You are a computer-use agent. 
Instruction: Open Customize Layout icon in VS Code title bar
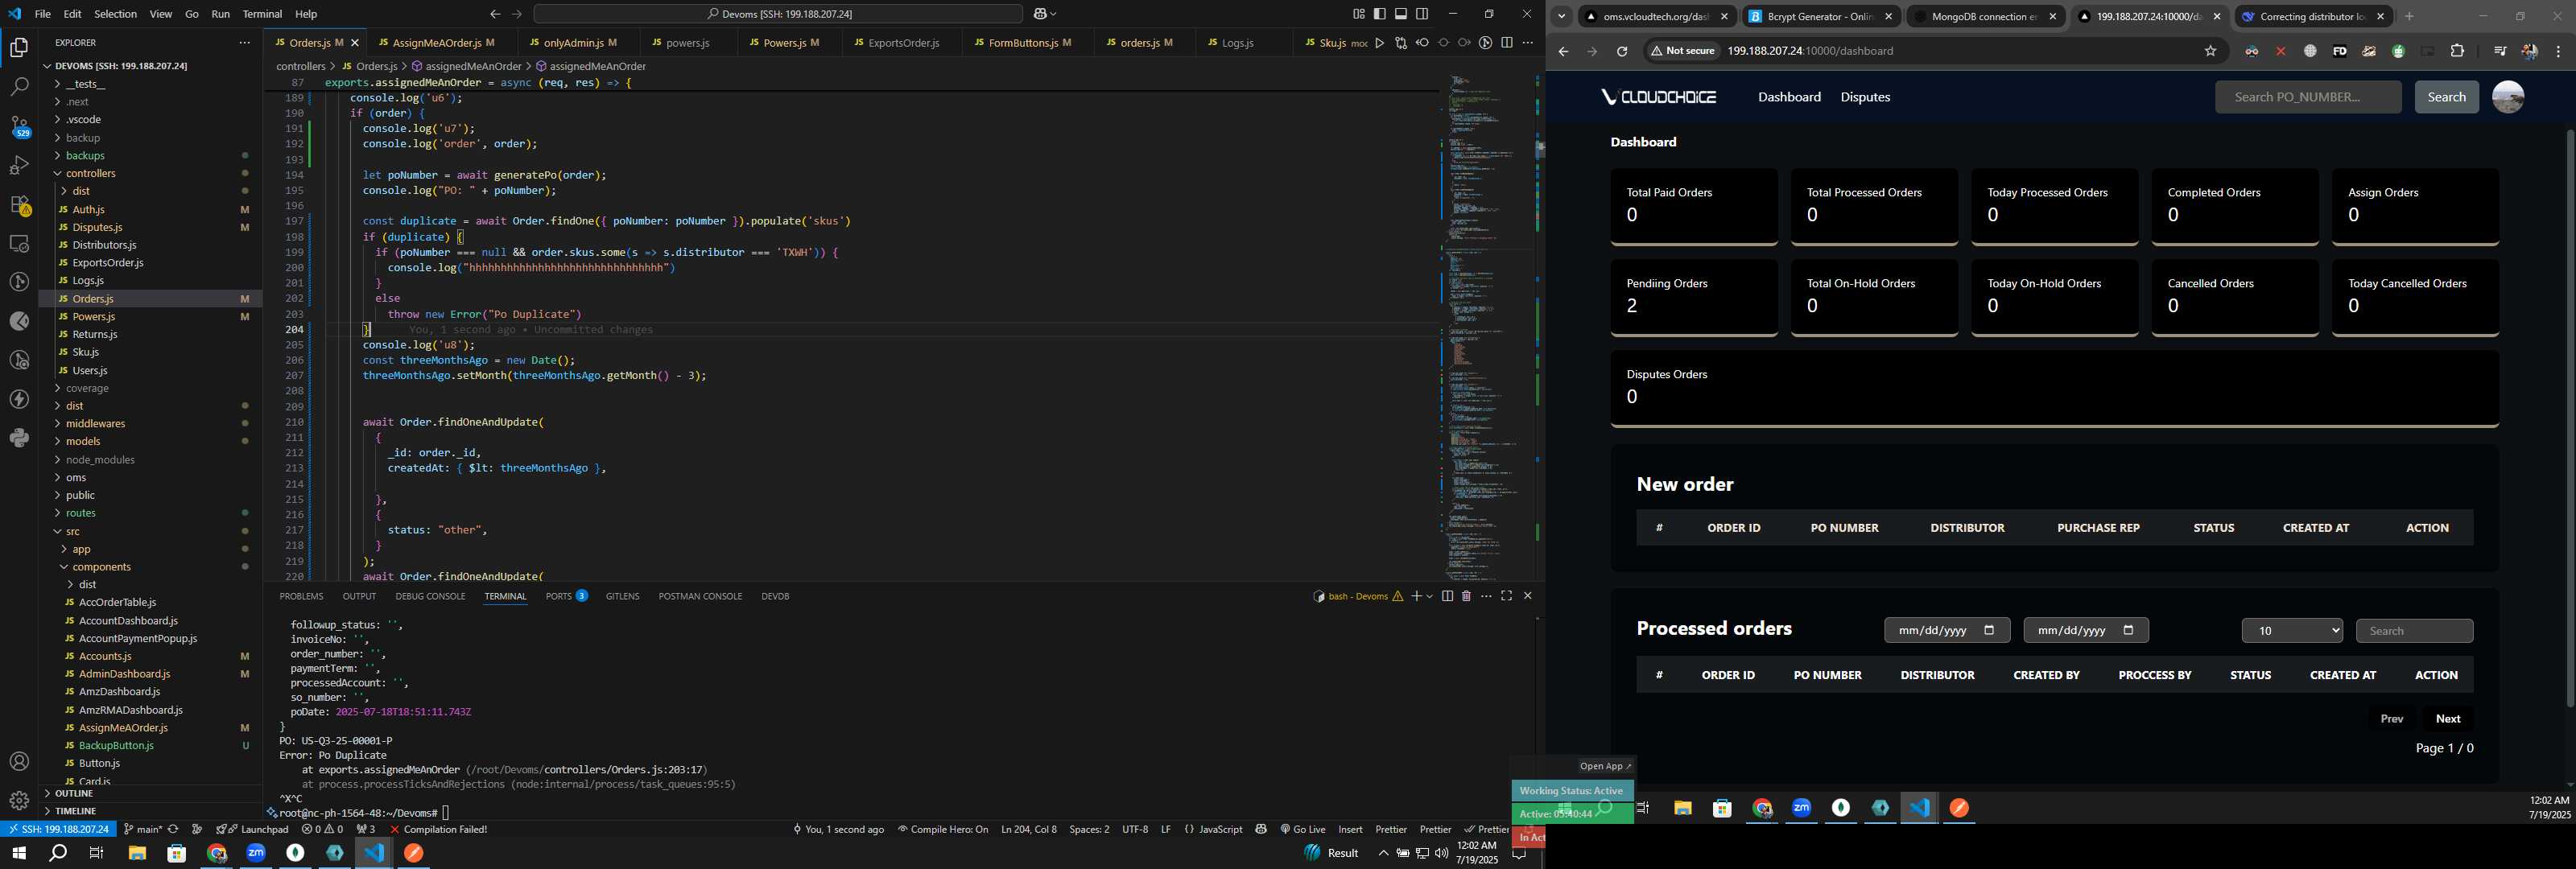(x=1358, y=14)
